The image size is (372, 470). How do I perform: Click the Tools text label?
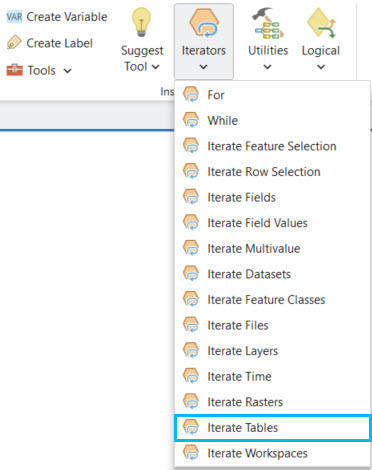[x=42, y=70]
